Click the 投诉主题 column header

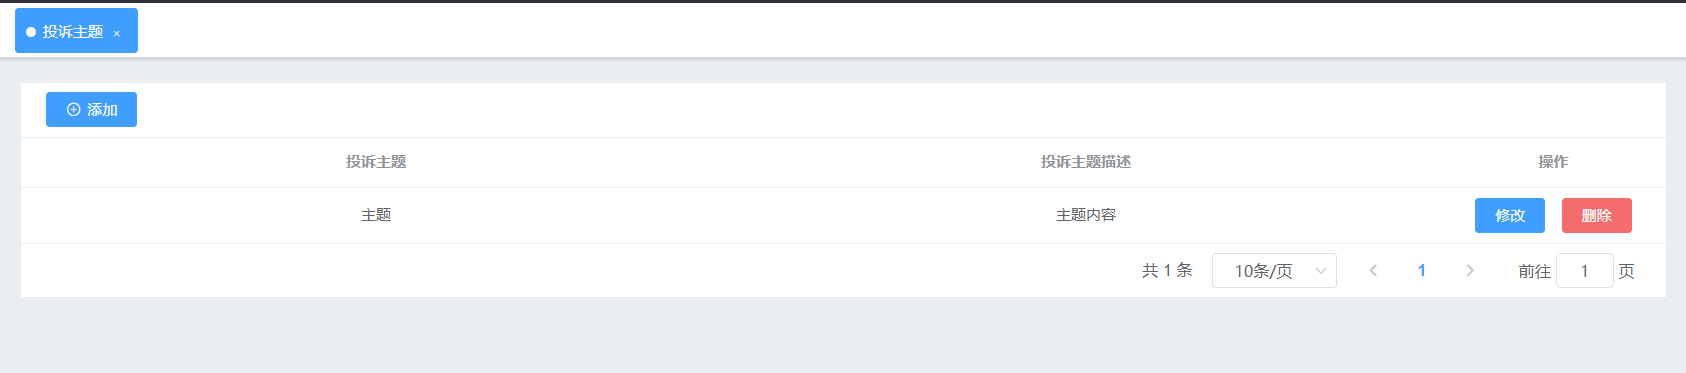click(376, 162)
